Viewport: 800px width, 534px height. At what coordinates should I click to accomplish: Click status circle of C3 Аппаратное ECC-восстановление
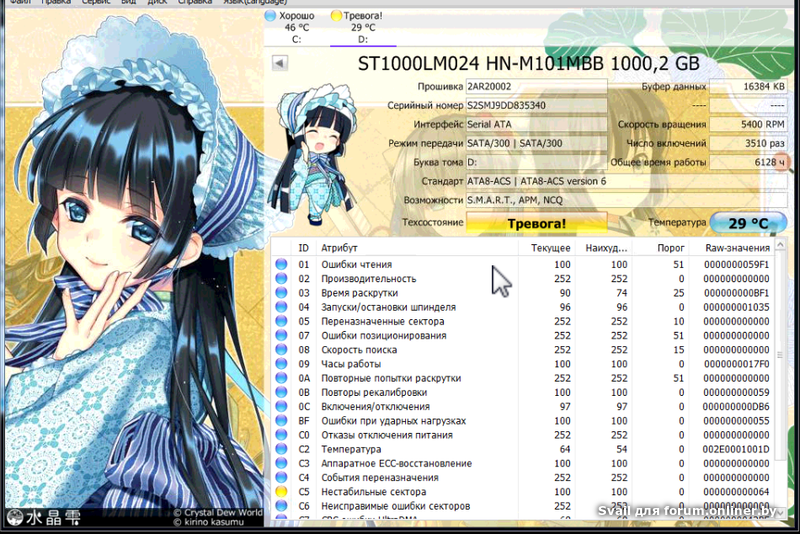(x=281, y=463)
